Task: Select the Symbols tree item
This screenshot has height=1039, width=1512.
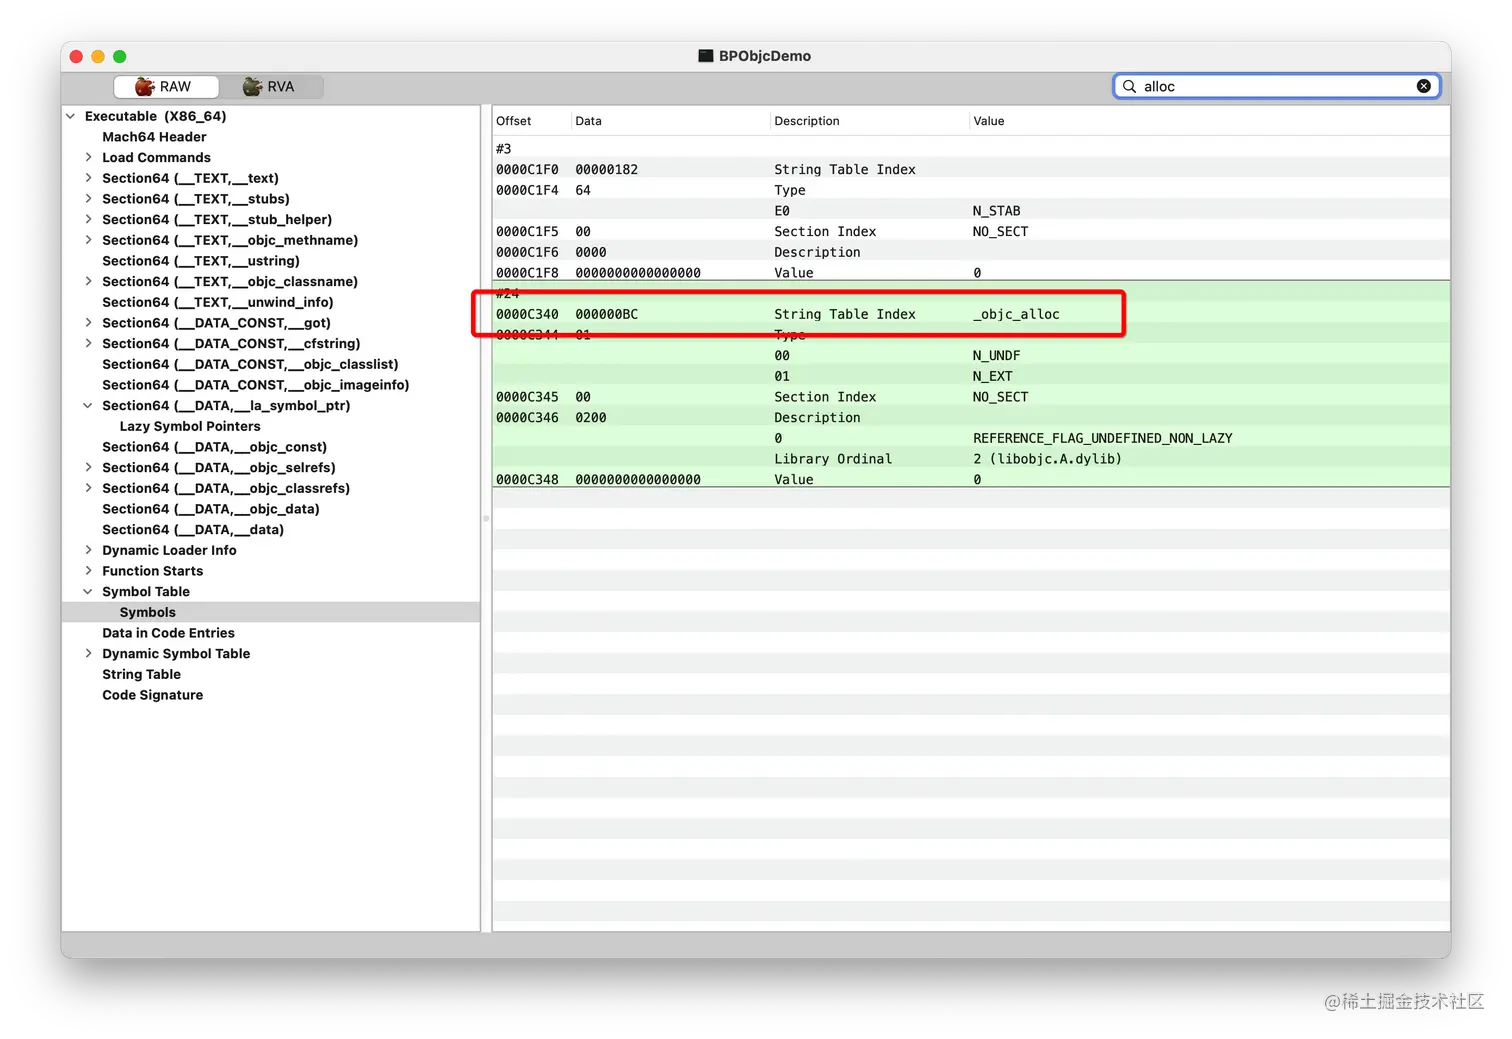Action: 147,612
